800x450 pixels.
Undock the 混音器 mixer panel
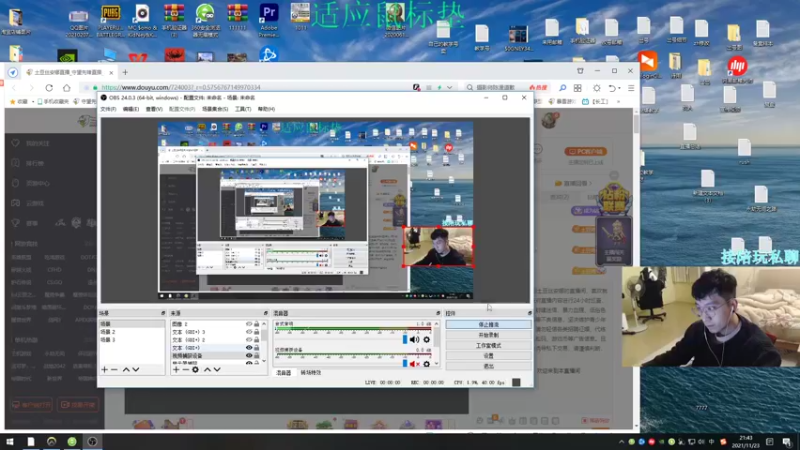pyautogui.click(x=438, y=313)
